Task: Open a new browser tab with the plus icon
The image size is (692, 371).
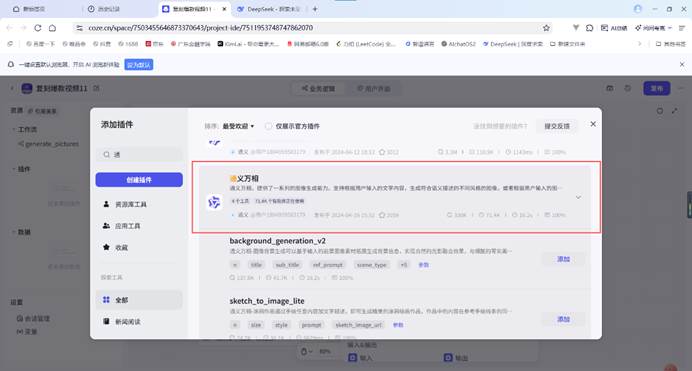Action: click(x=315, y=9)
